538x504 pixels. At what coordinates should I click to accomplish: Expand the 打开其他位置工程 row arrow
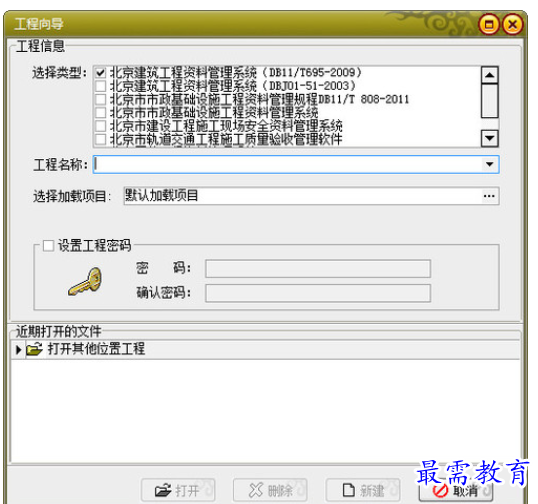[19, 350]
